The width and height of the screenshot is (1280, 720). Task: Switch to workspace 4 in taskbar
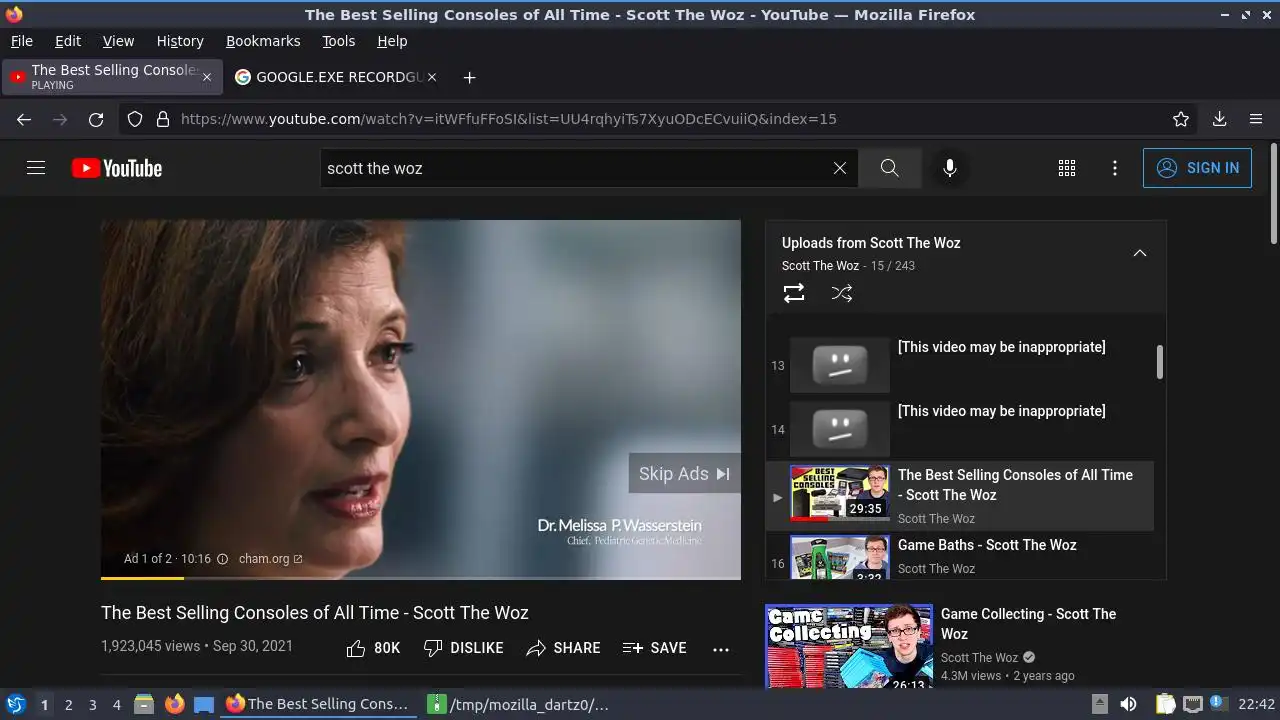(x=116, y=704)
